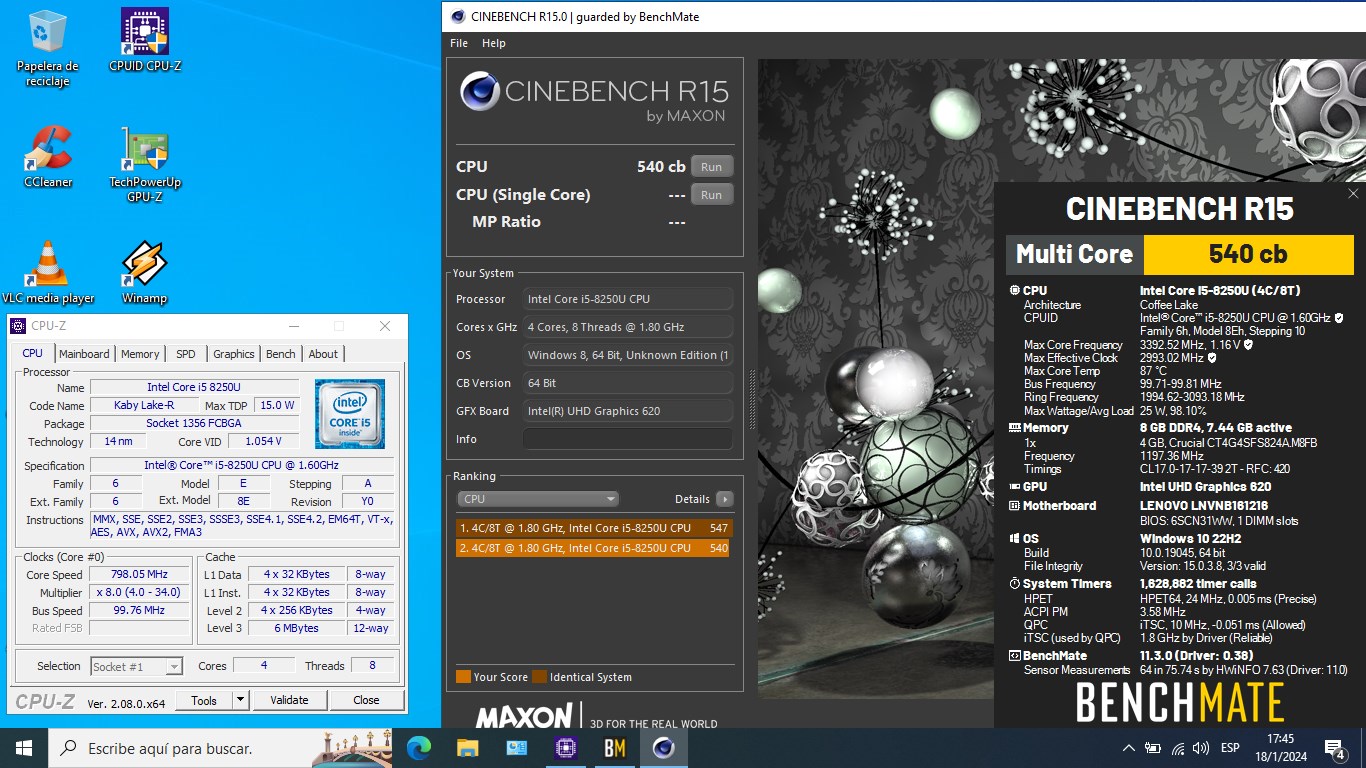Click the Cores x GHz field in Cinebench
The image size is (1366, 768).
click(628, 327)
